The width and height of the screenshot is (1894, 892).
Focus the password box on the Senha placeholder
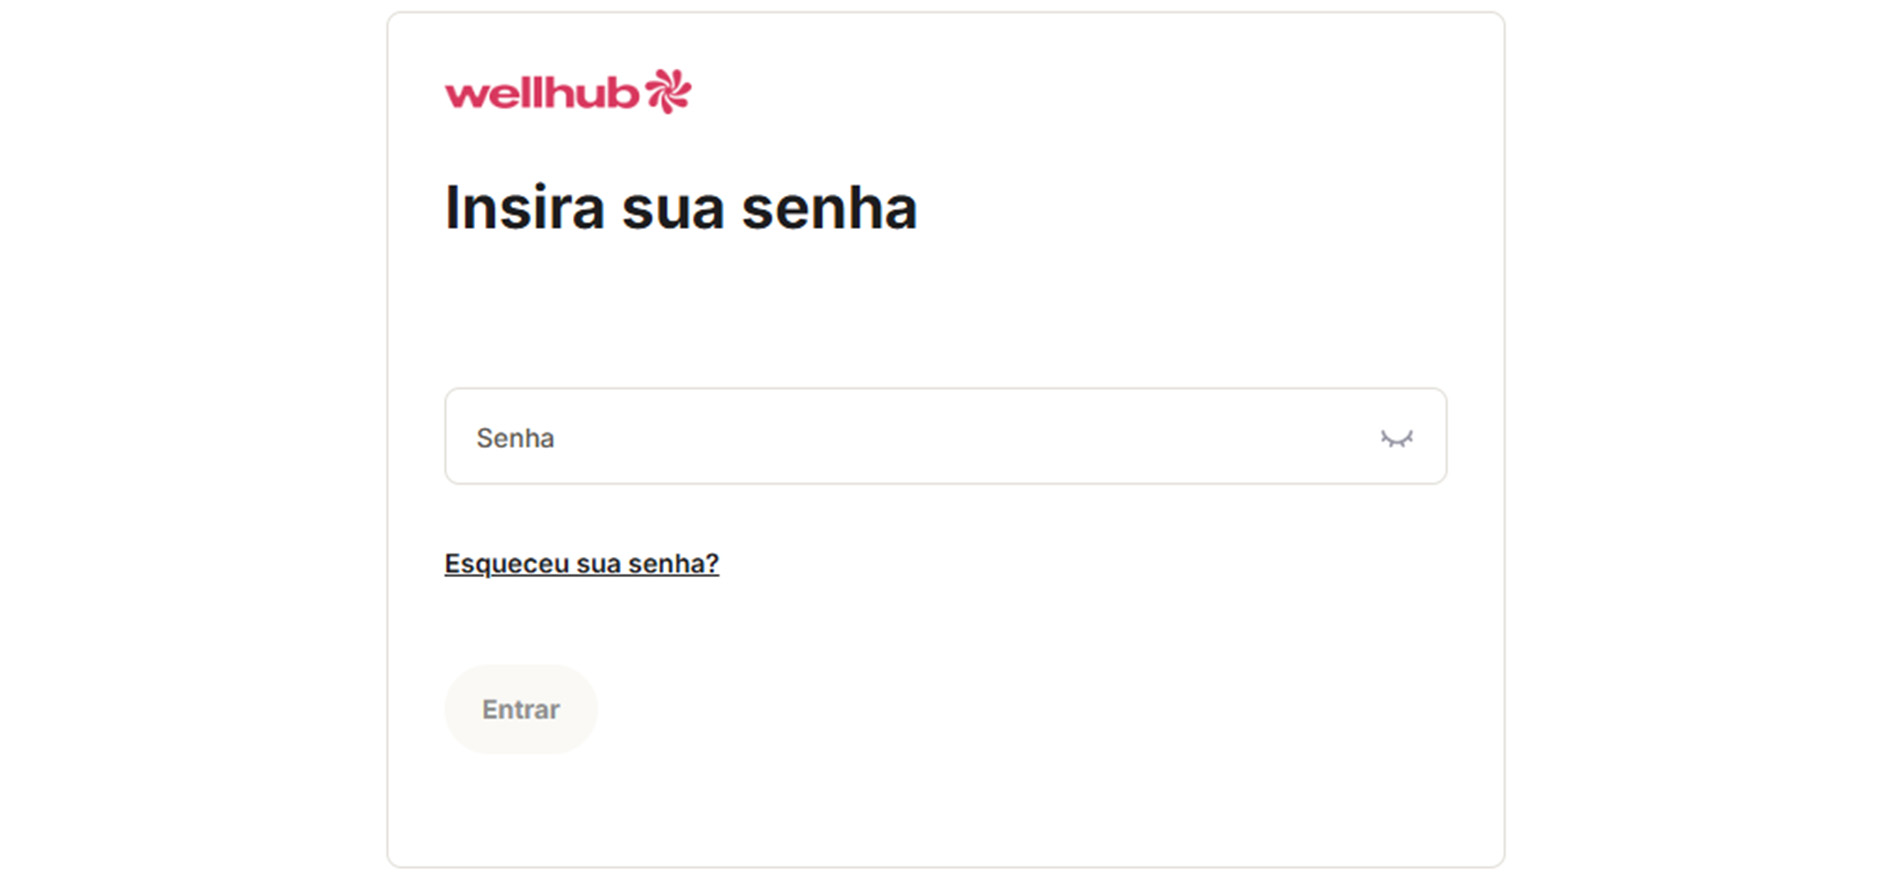(516, 438)
